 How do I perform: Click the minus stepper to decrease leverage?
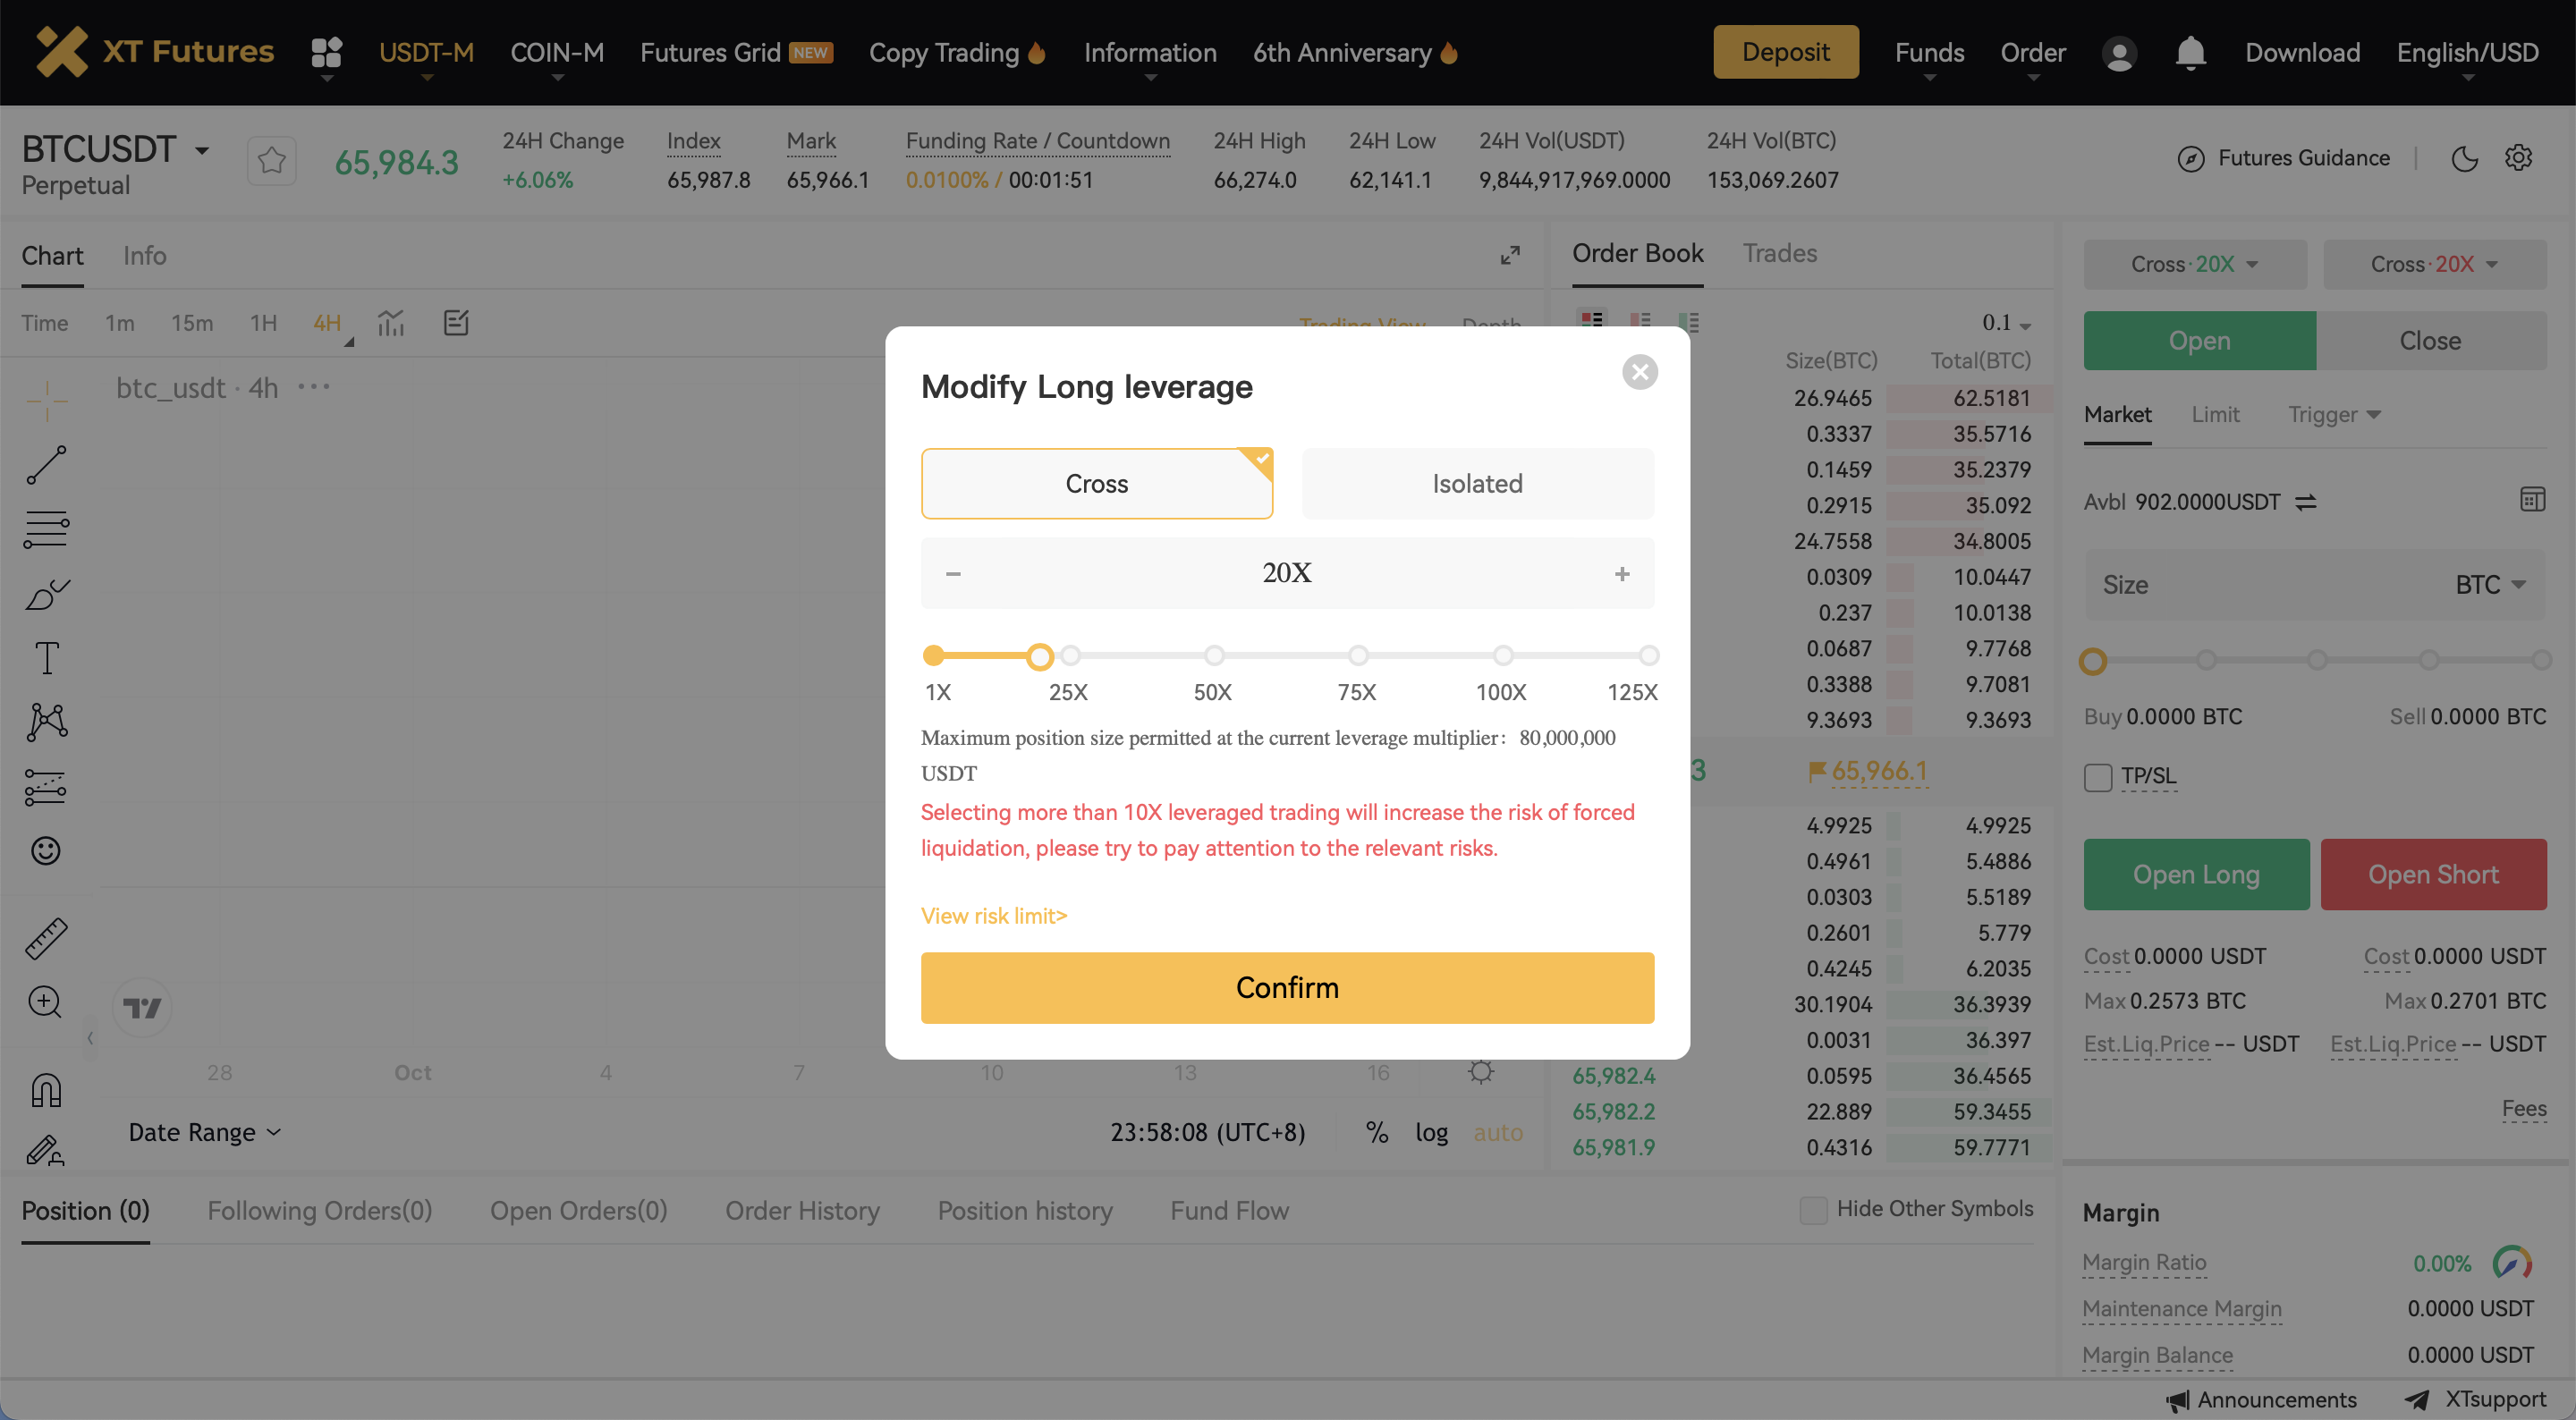point(953,573)
